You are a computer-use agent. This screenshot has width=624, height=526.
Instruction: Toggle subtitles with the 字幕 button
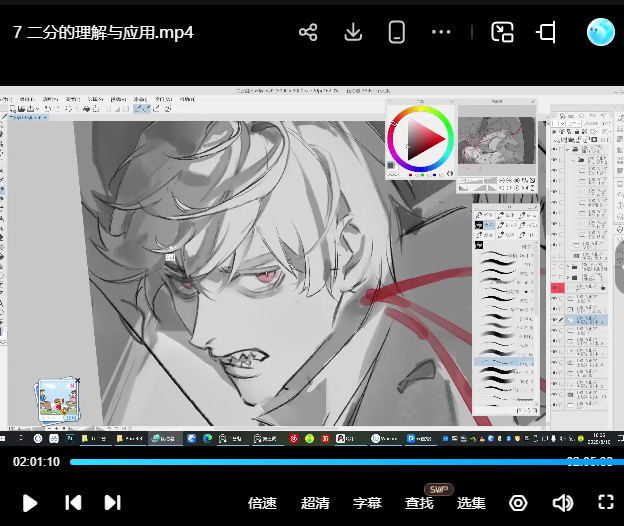click(367, 503)
